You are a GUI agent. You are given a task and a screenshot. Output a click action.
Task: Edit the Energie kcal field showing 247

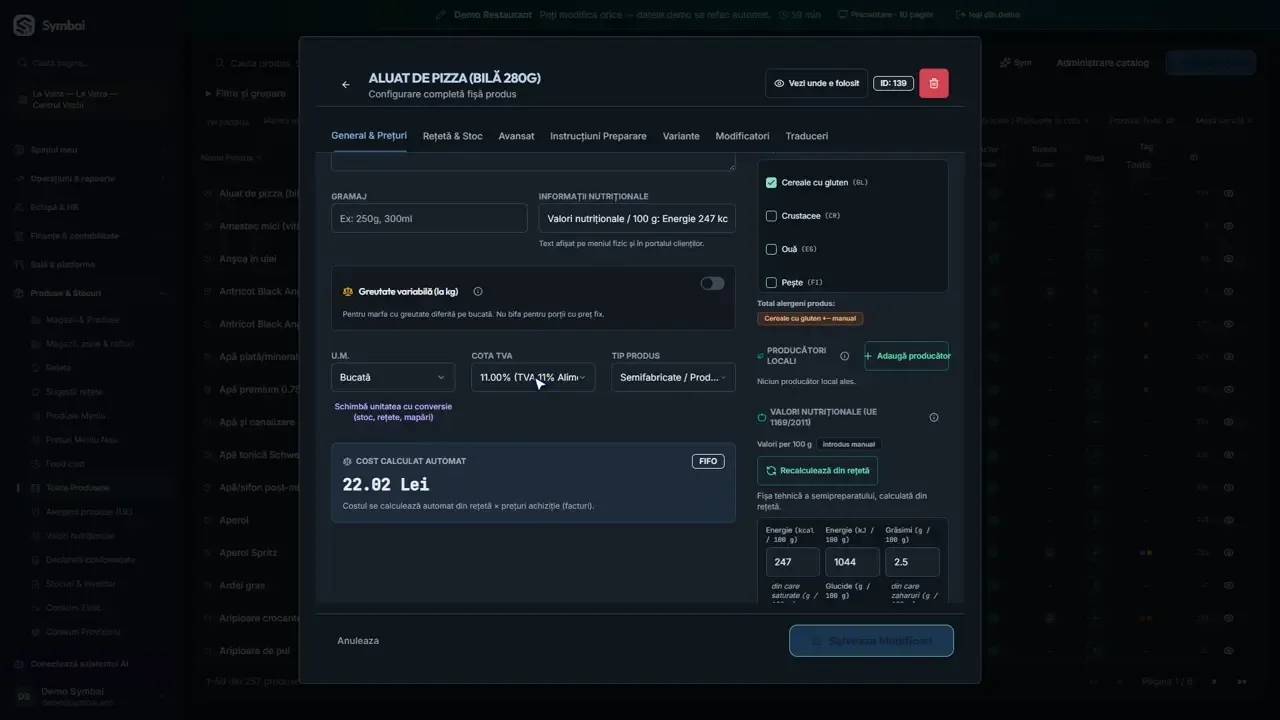click(x=793, y=562)
